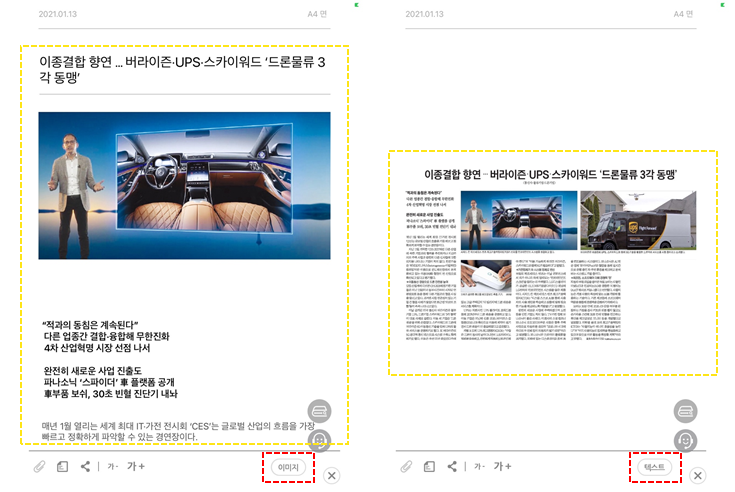Close the page-image article panel with the X

click(x=698, y=476)
